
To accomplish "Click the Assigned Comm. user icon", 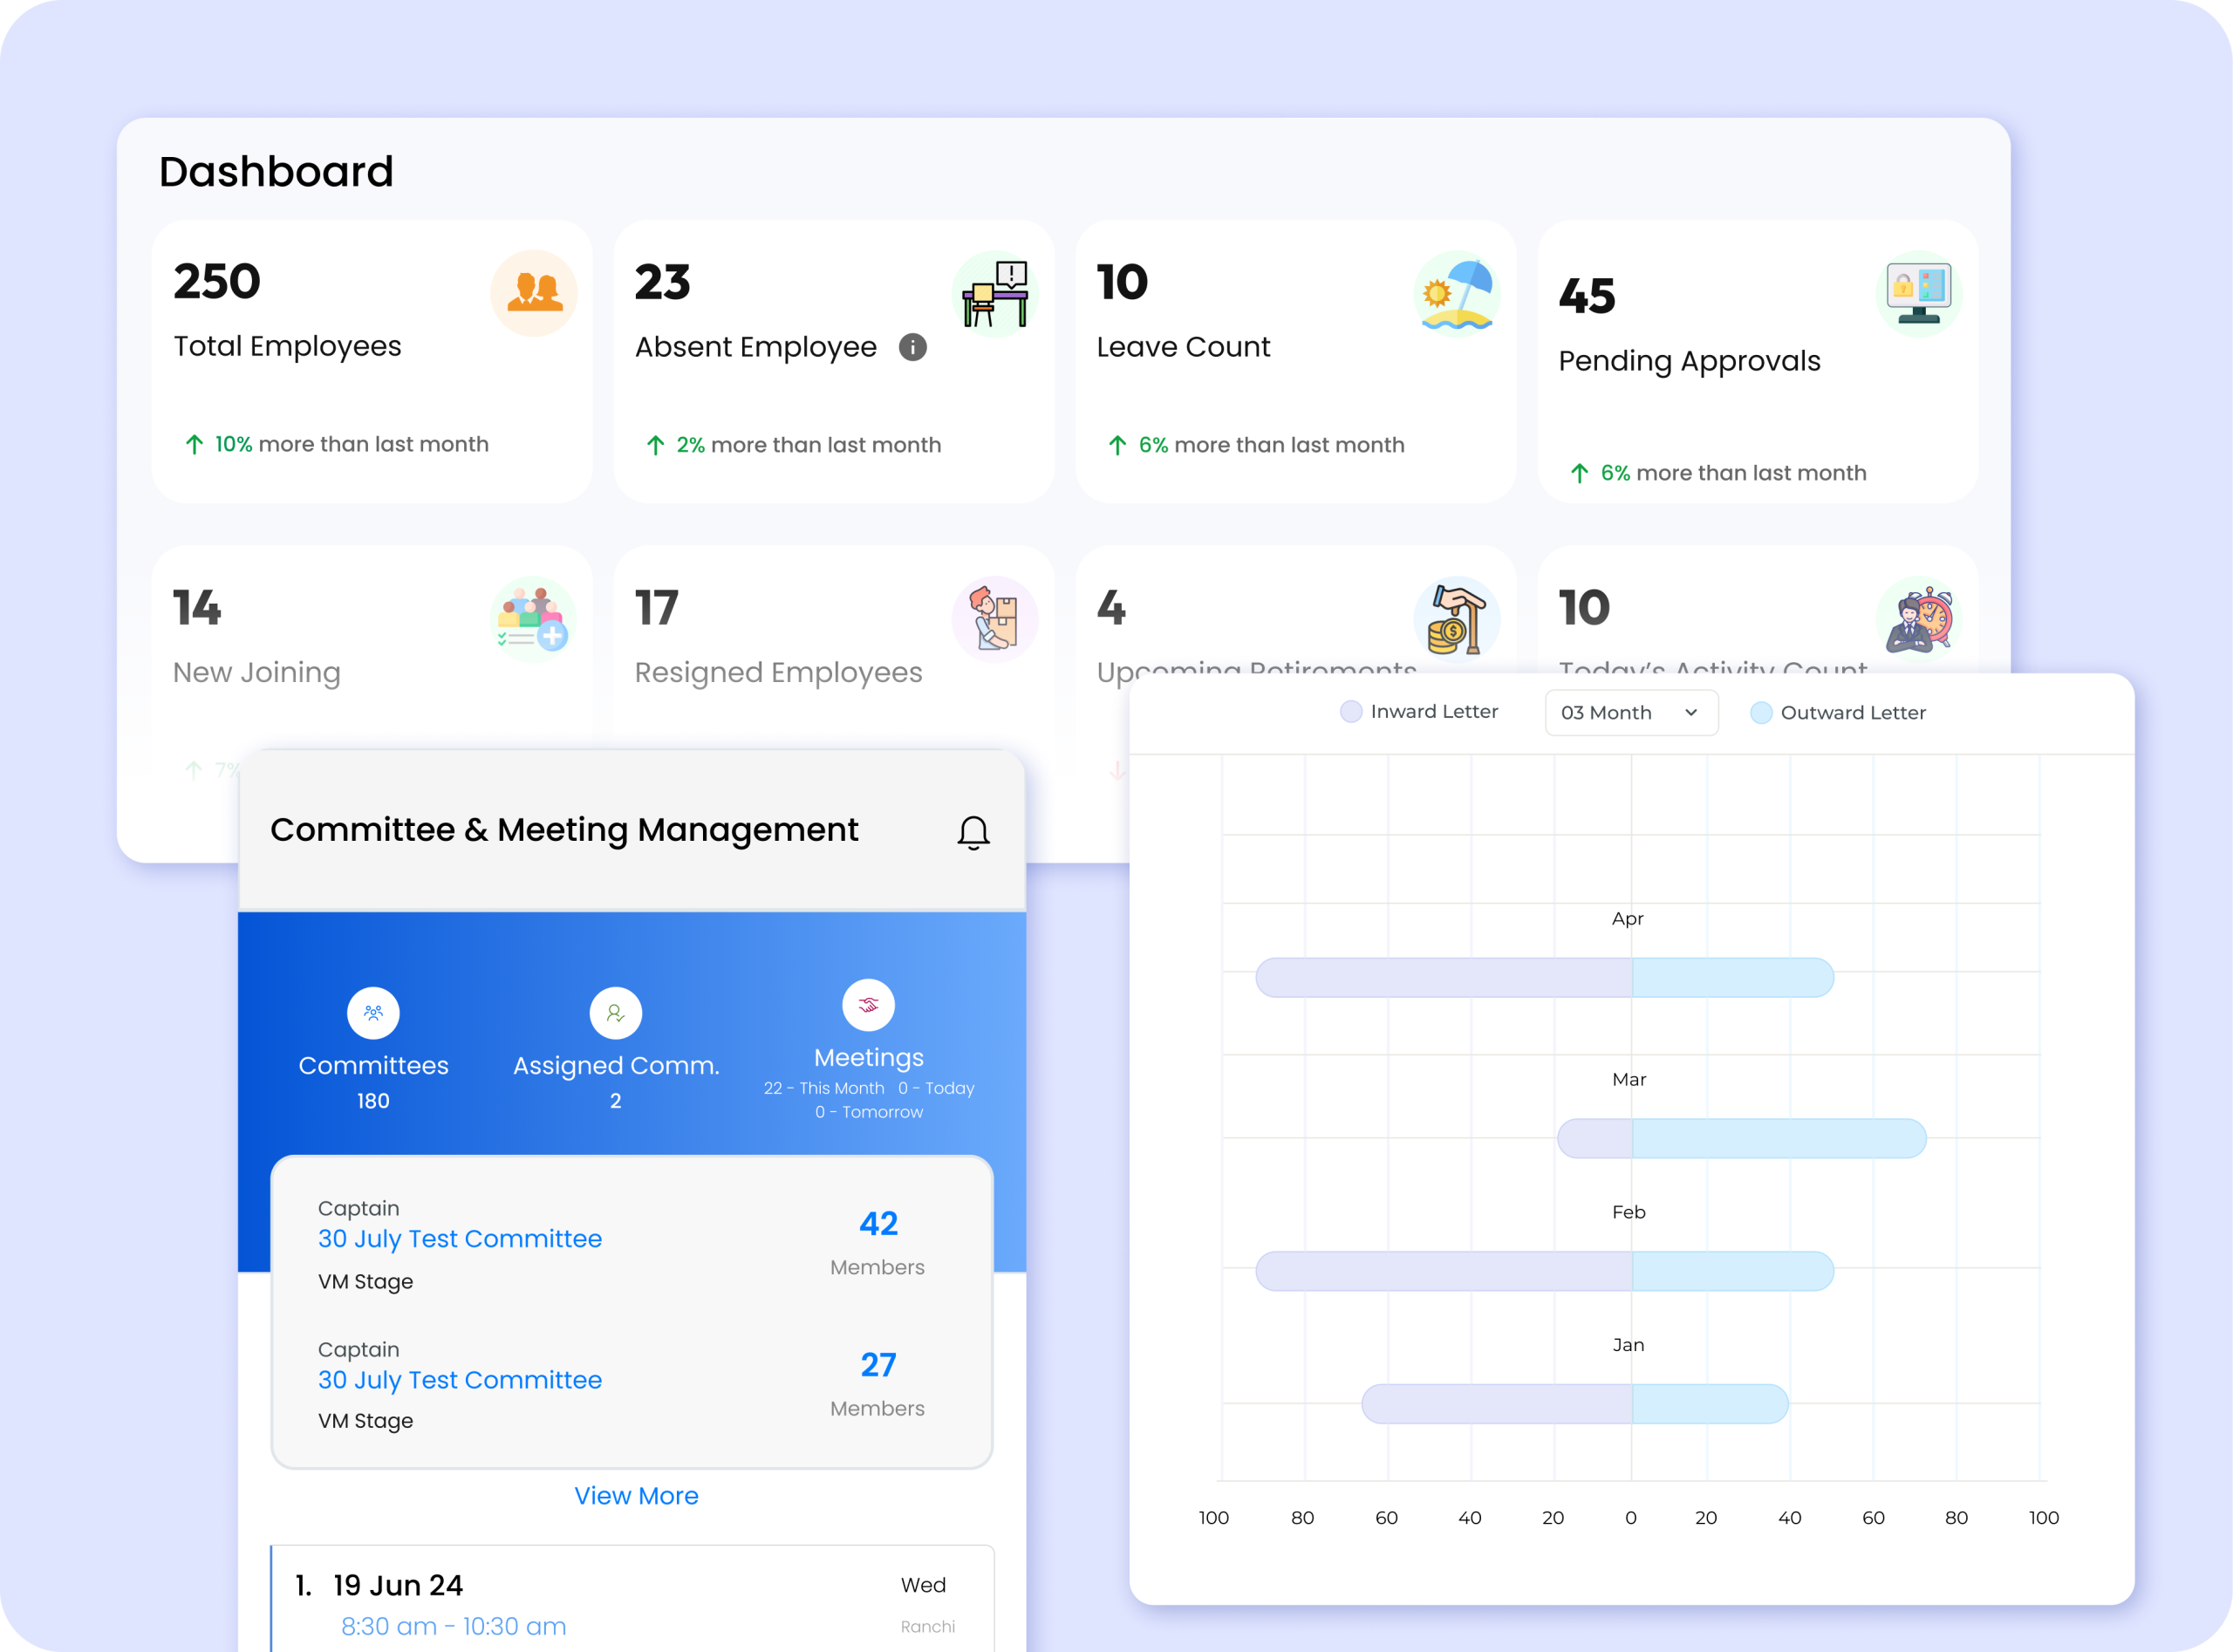I will click(615, 1013).
